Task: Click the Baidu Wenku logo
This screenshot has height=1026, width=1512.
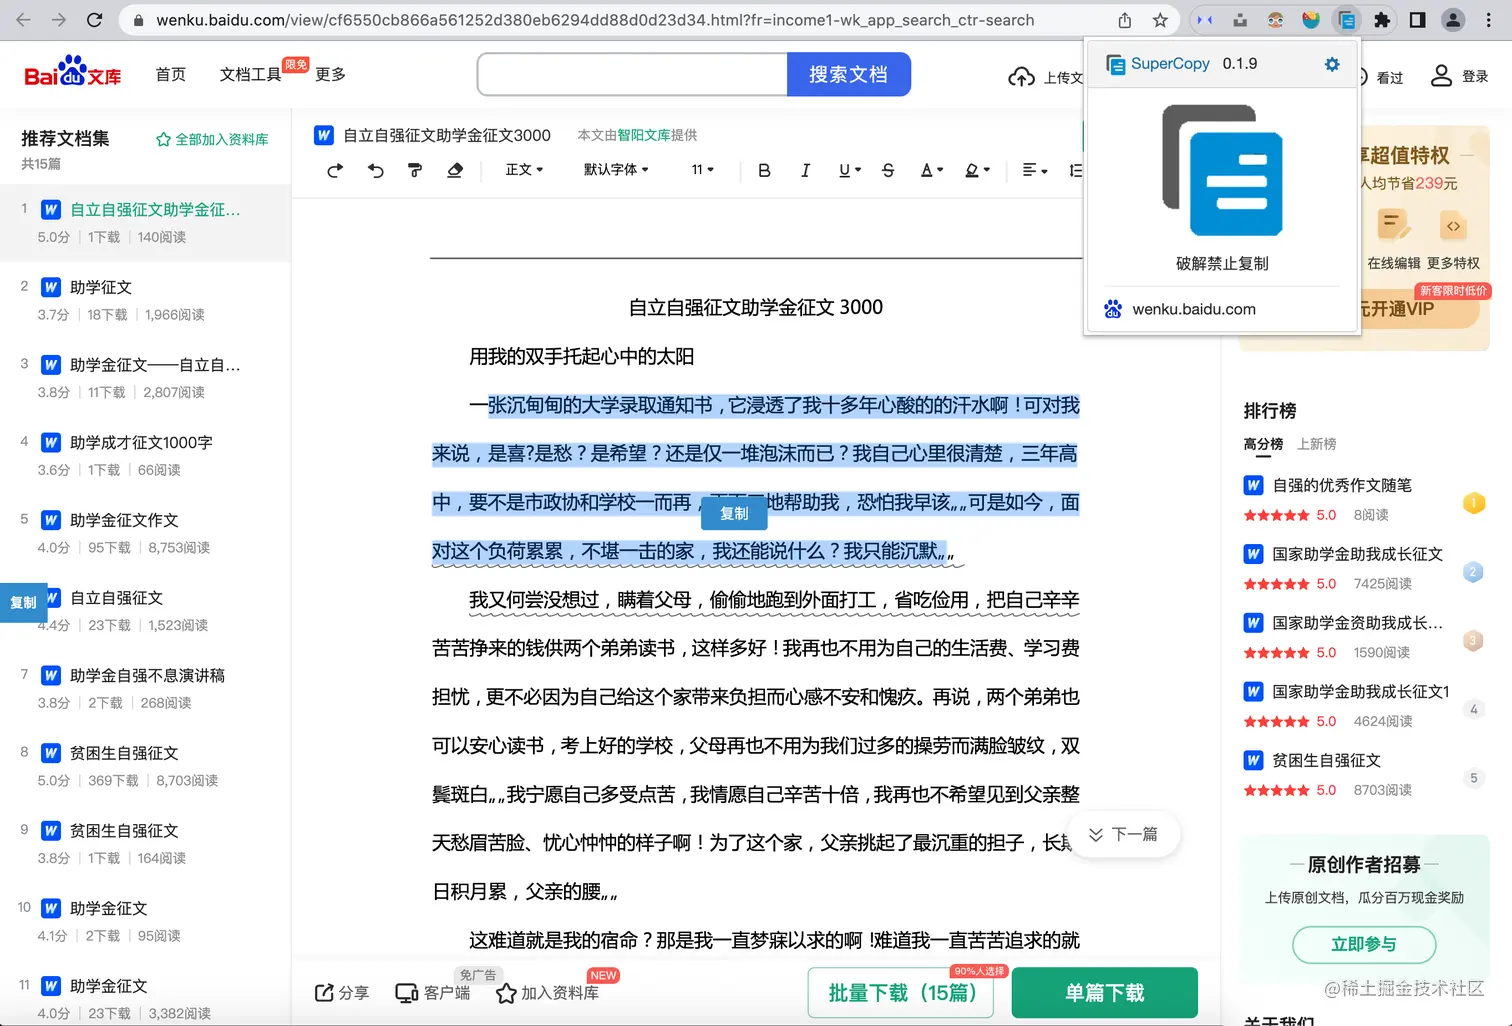Action: click(73, 72)
